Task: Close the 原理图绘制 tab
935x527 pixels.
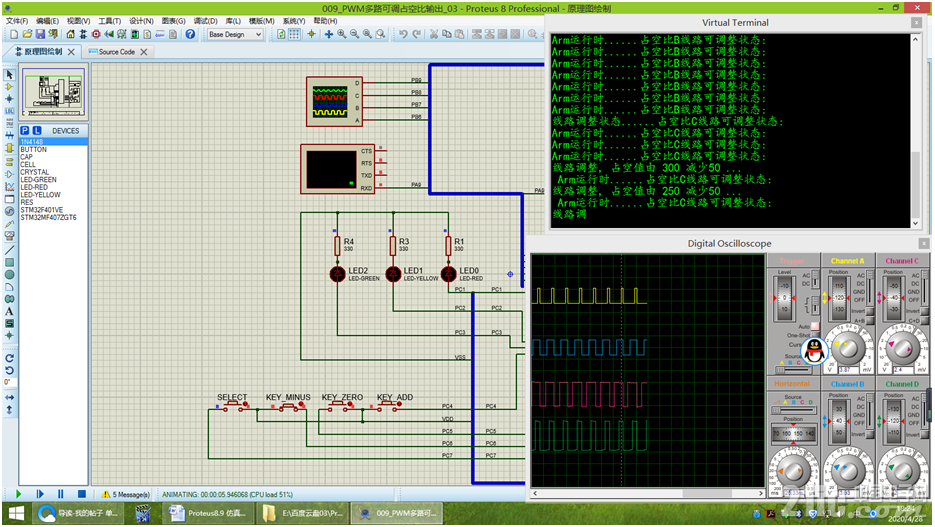Action: tap(71, 52)
